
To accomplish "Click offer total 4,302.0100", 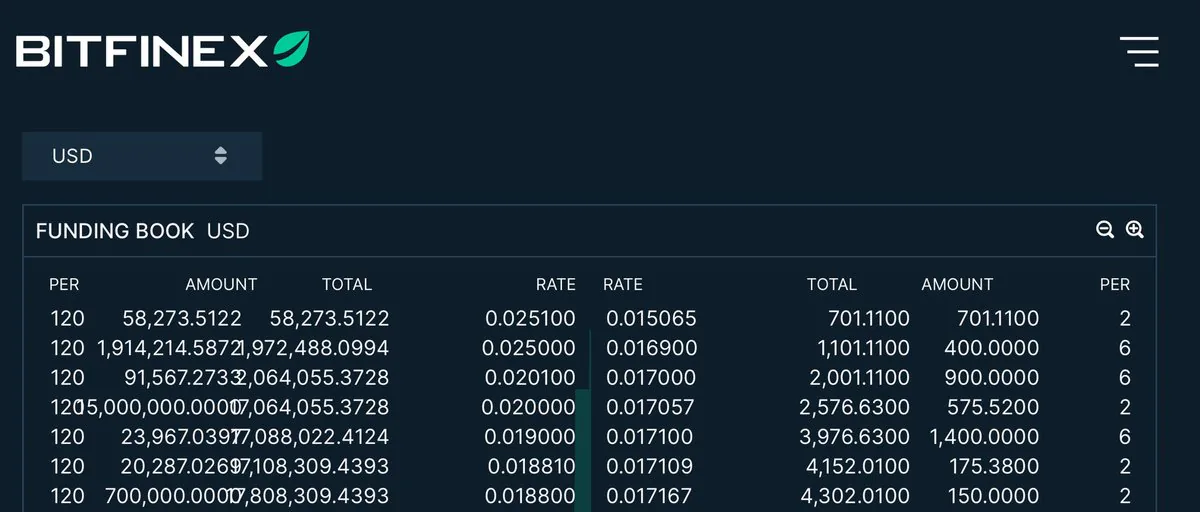I will [x=856, y=496].
